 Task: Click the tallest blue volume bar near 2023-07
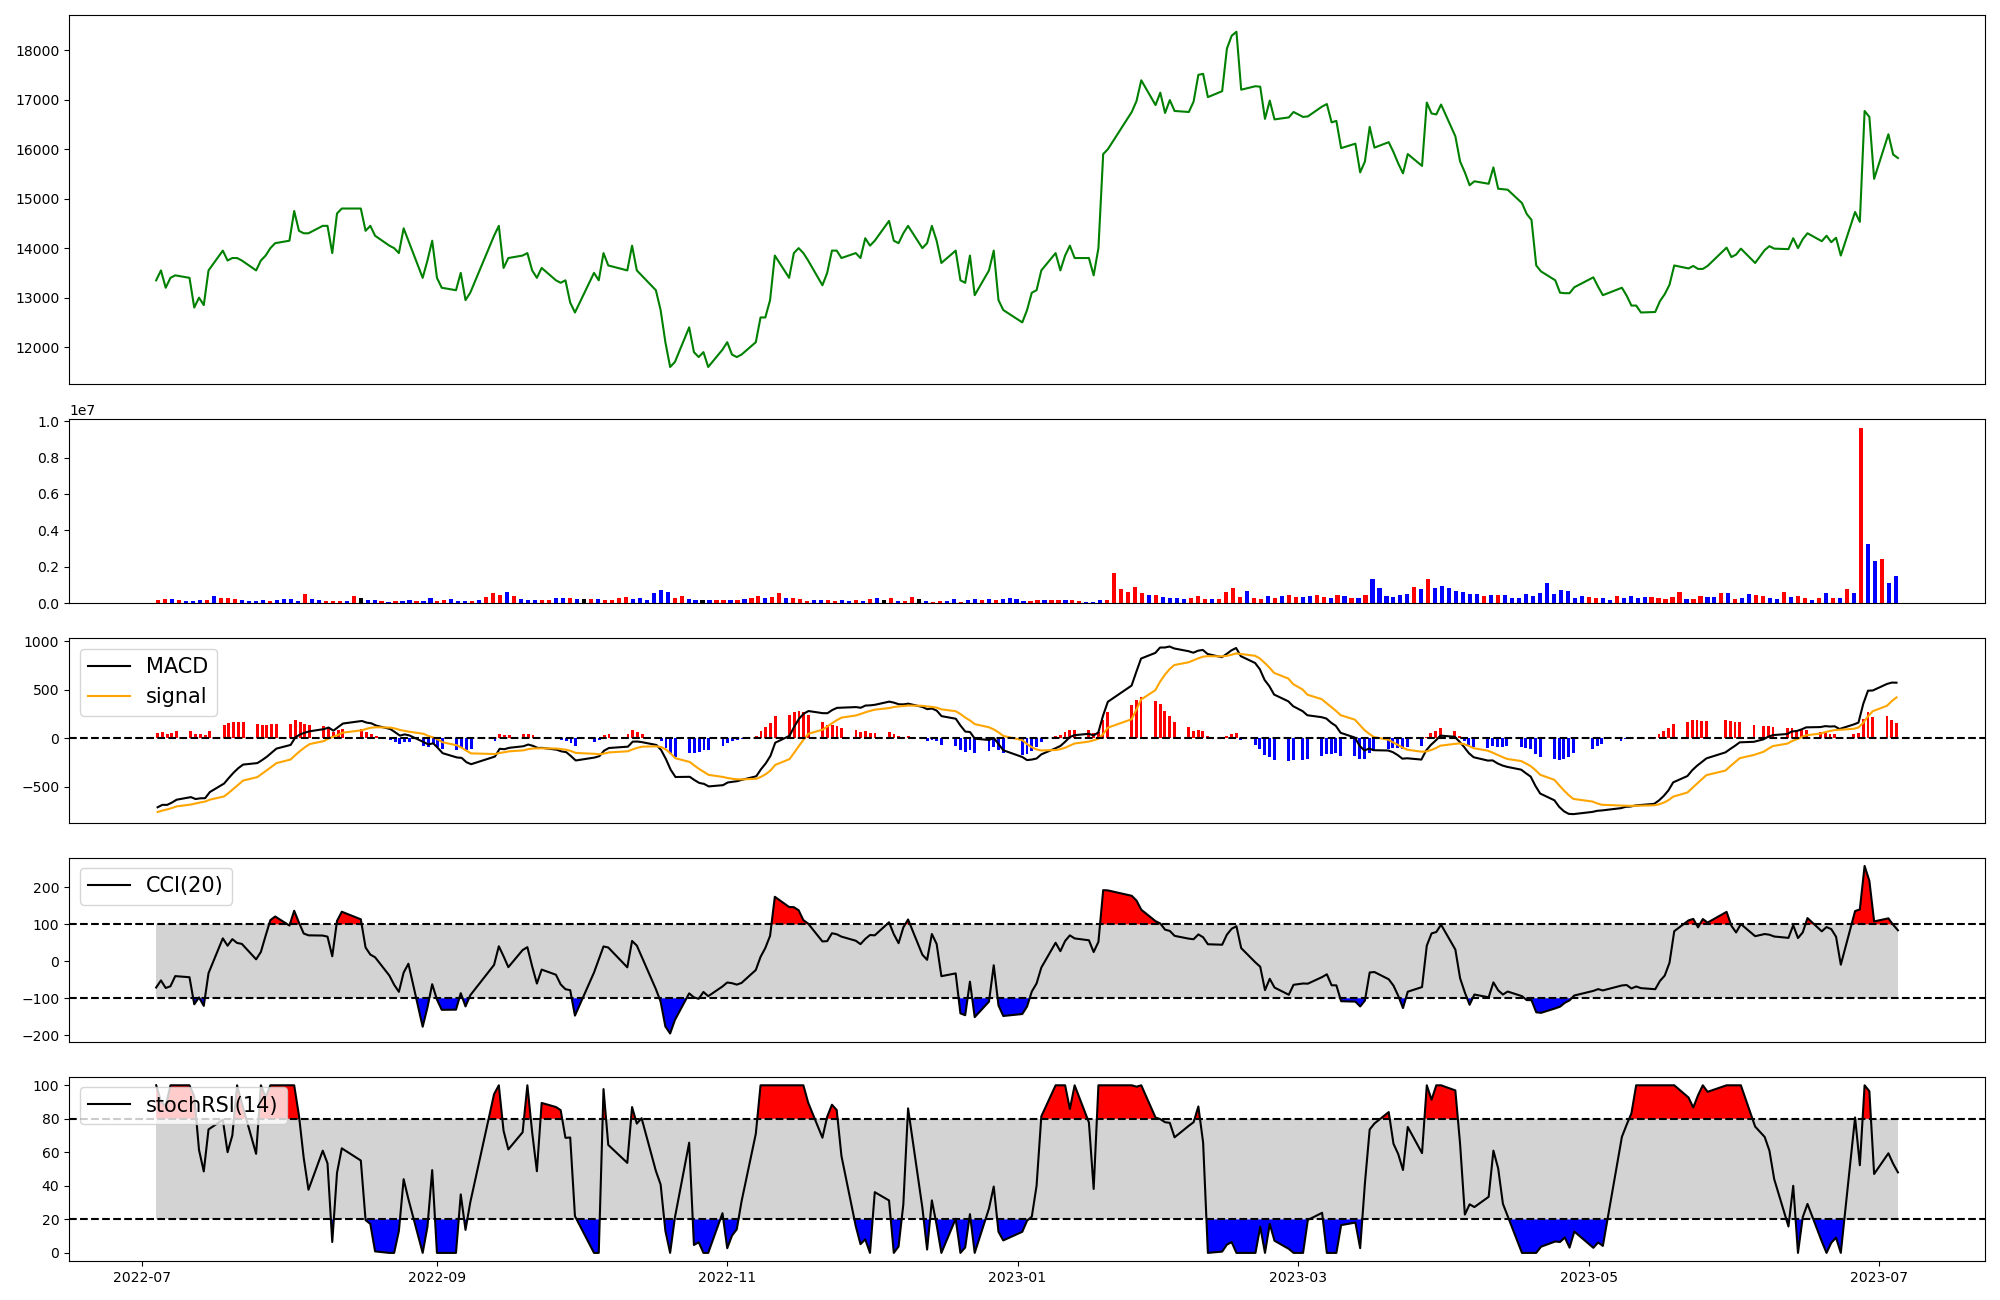click(1868, 573)
